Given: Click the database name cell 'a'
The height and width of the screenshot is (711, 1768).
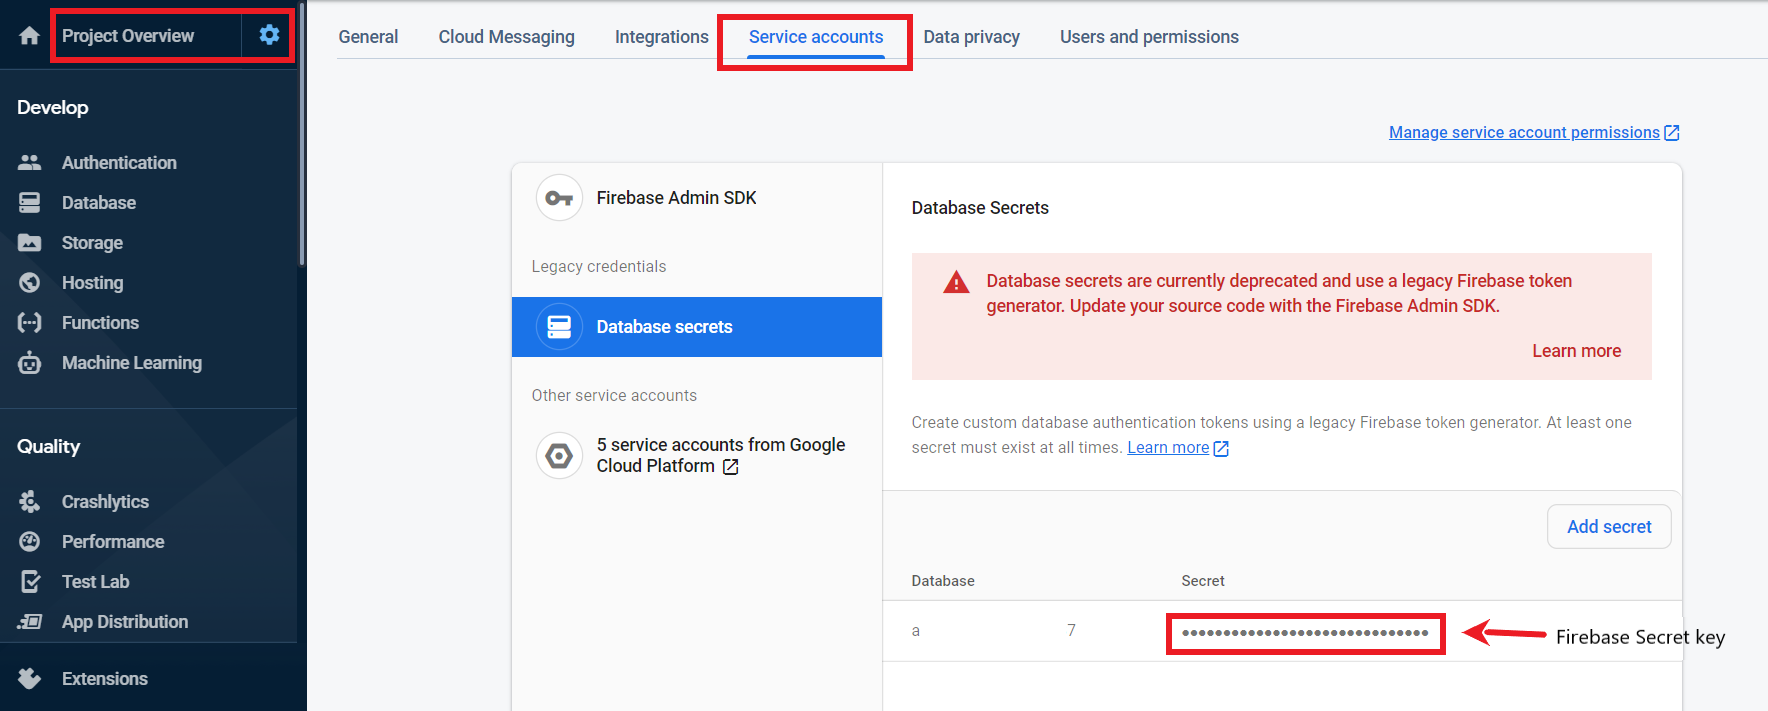Looking at the screenshot, I should click(x=916, y=631).
